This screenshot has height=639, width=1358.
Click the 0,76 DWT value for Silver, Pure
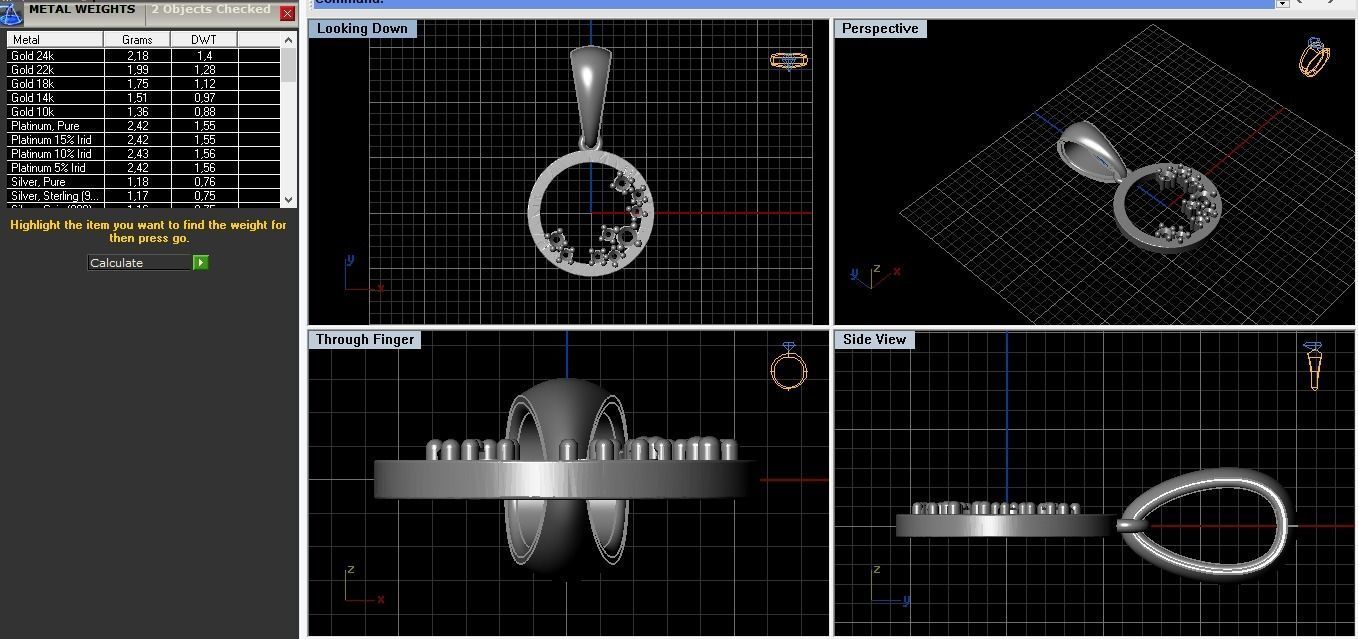click(x=204, y=182)
